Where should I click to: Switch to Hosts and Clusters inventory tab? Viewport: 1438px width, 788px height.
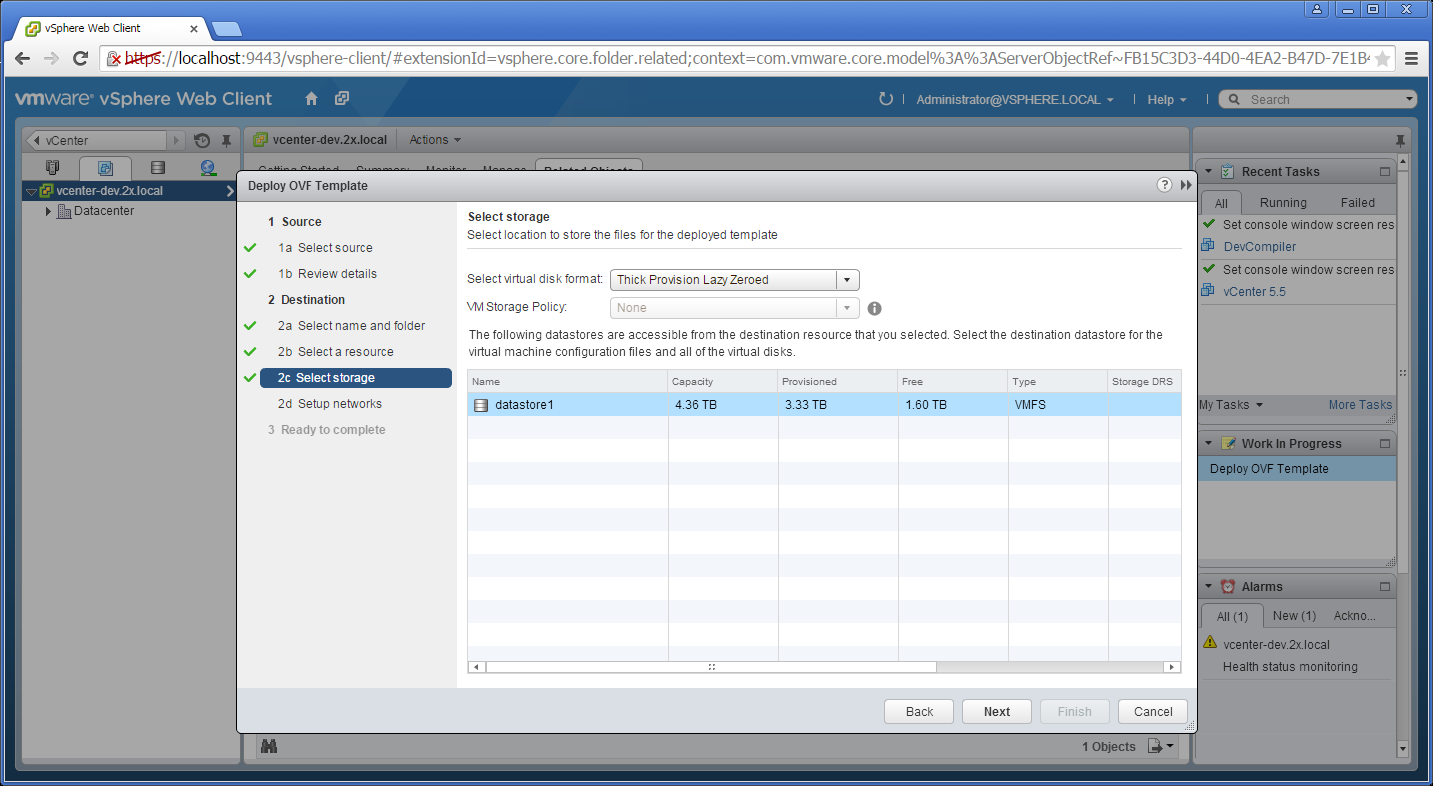click(x=54, y=168)
